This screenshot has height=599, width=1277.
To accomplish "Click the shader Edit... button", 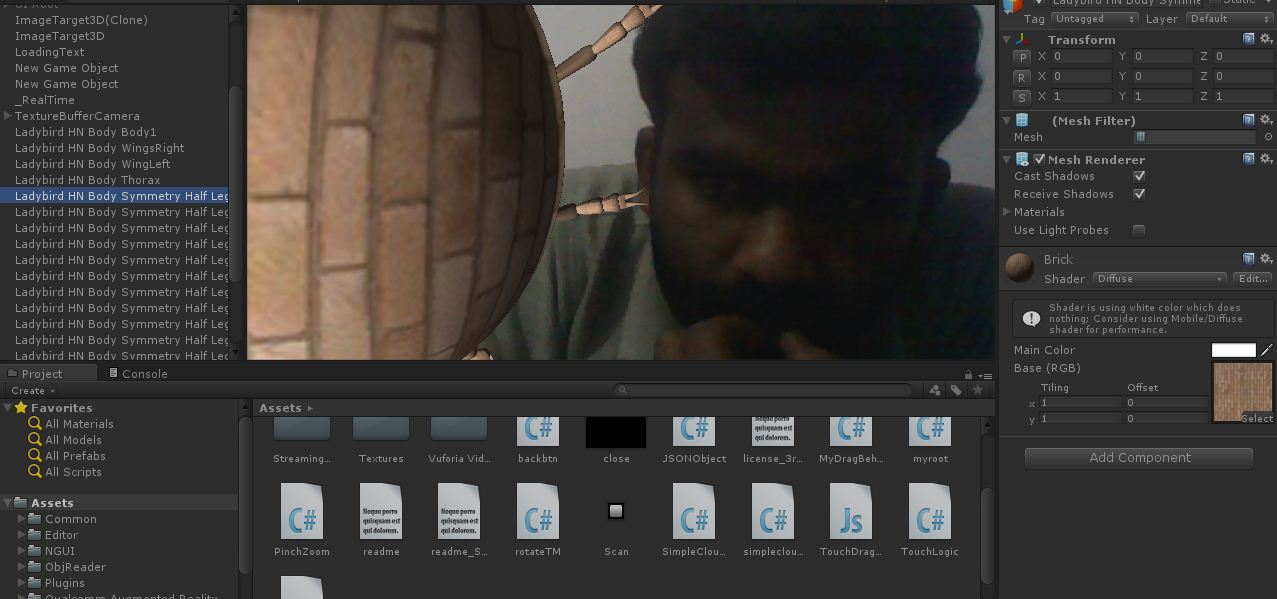I will [1252, 279].
